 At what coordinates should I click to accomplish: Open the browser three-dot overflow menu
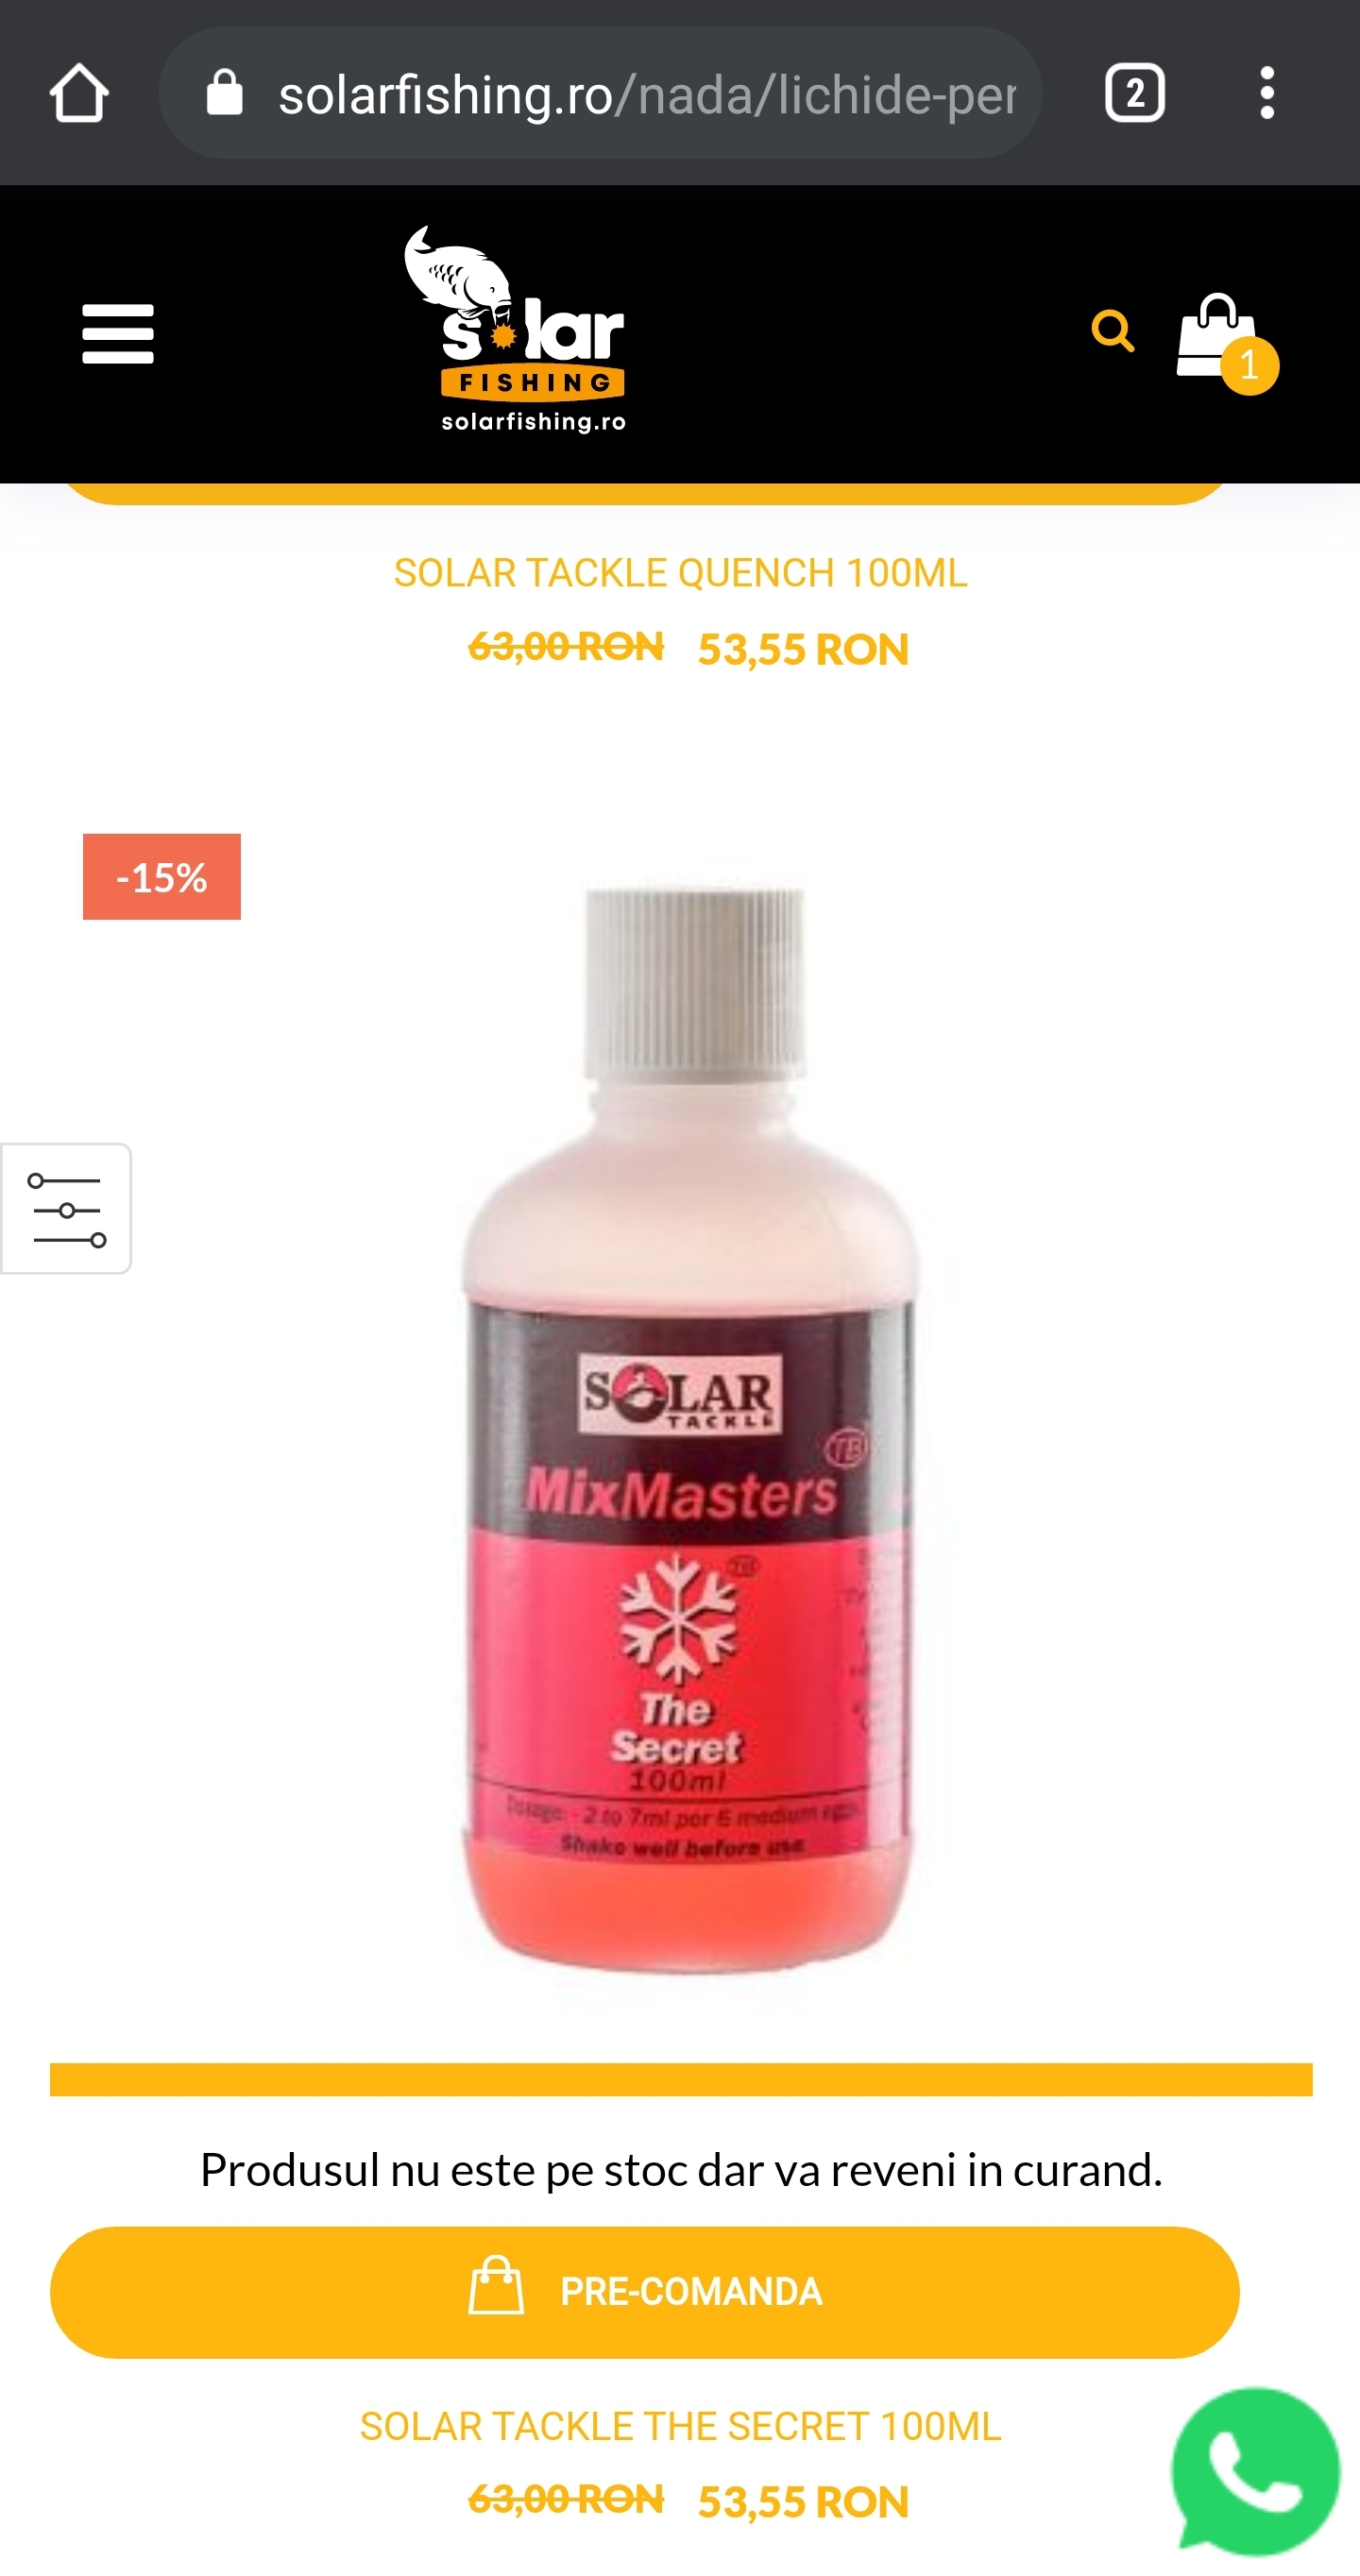(x=1267, y=93)
